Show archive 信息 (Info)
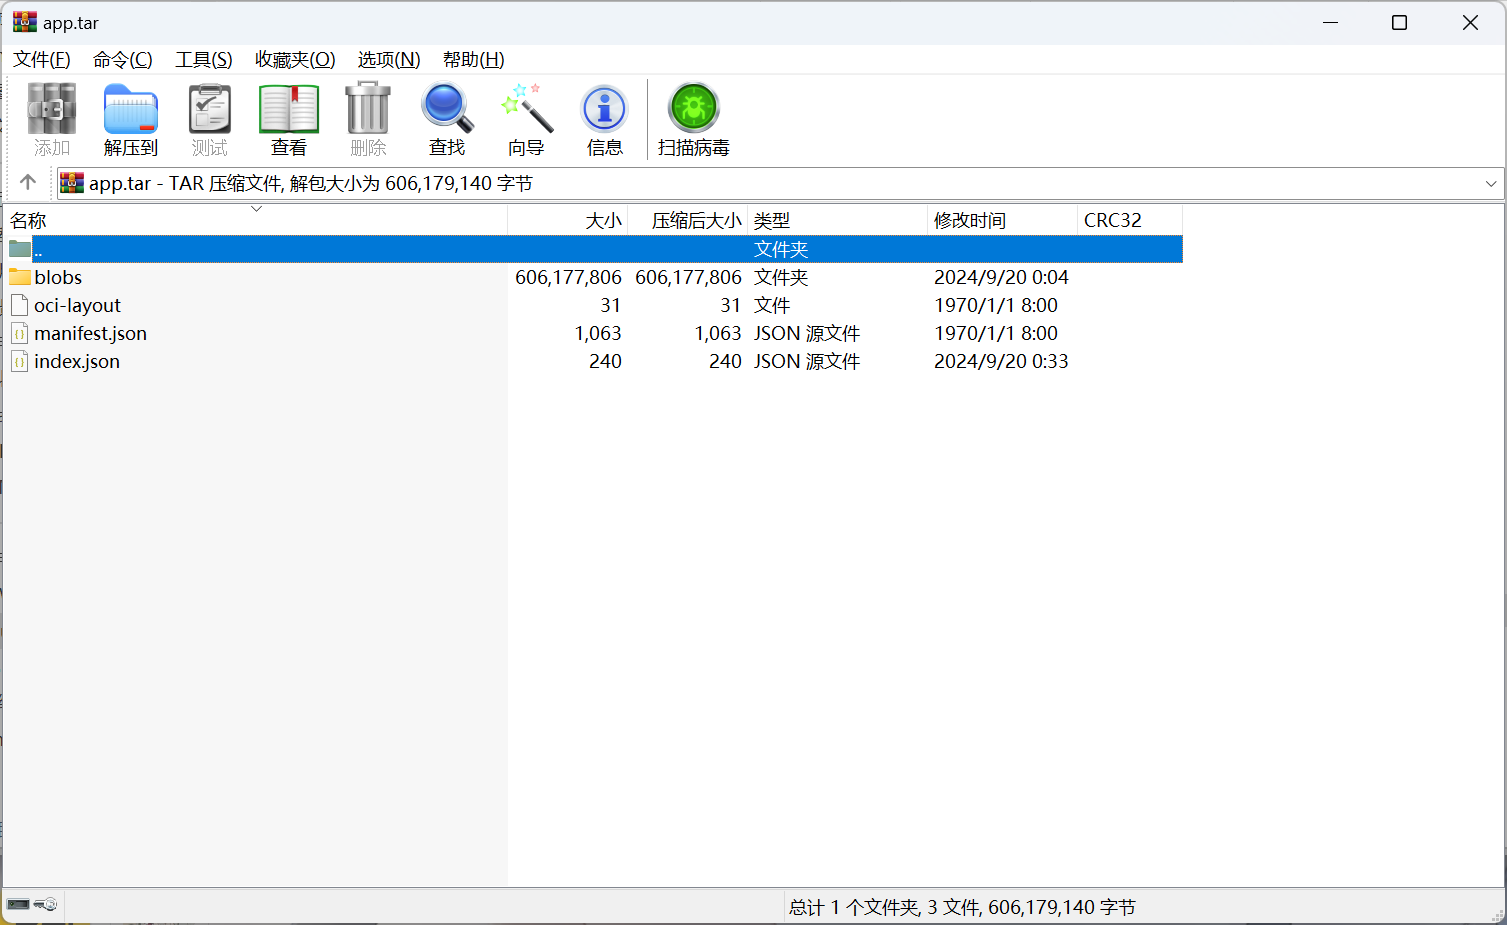 pos(605,119)
